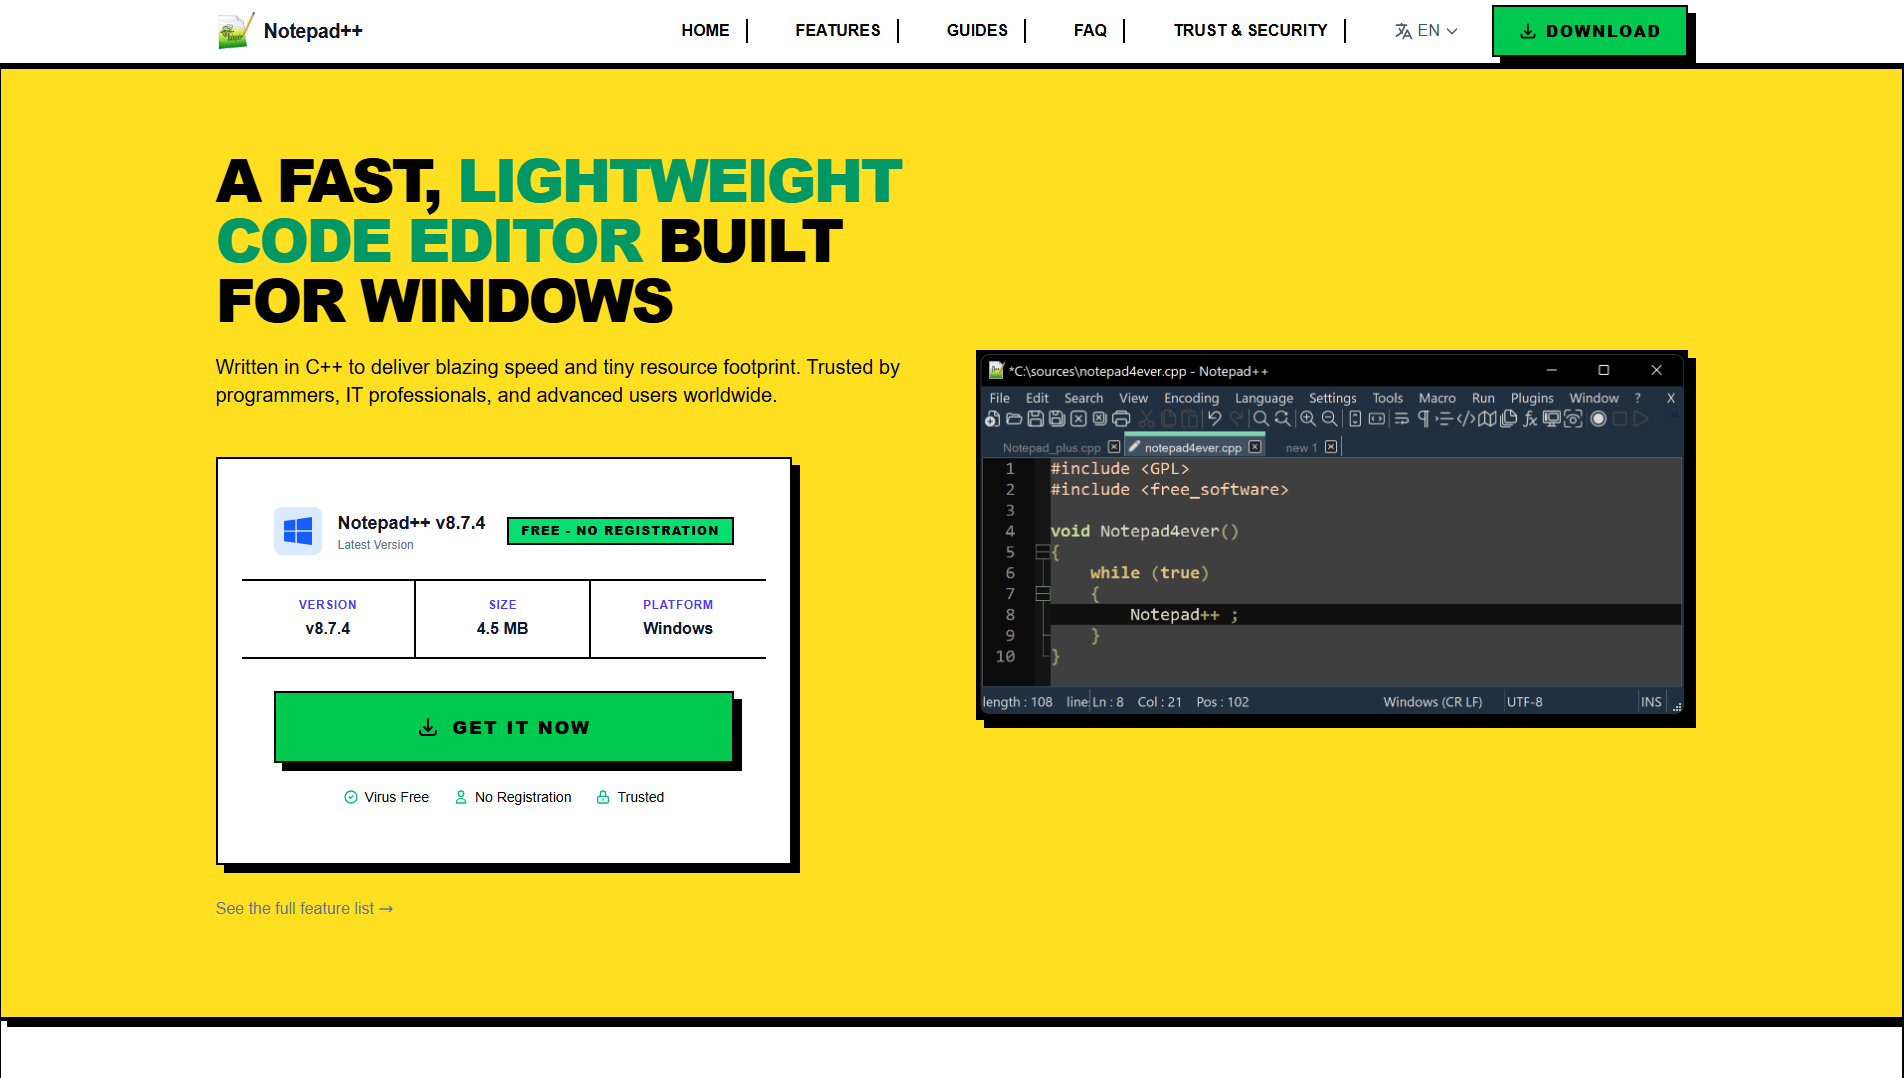Click the Find magnifier icon in the toolbar

tap(1261, 419)
